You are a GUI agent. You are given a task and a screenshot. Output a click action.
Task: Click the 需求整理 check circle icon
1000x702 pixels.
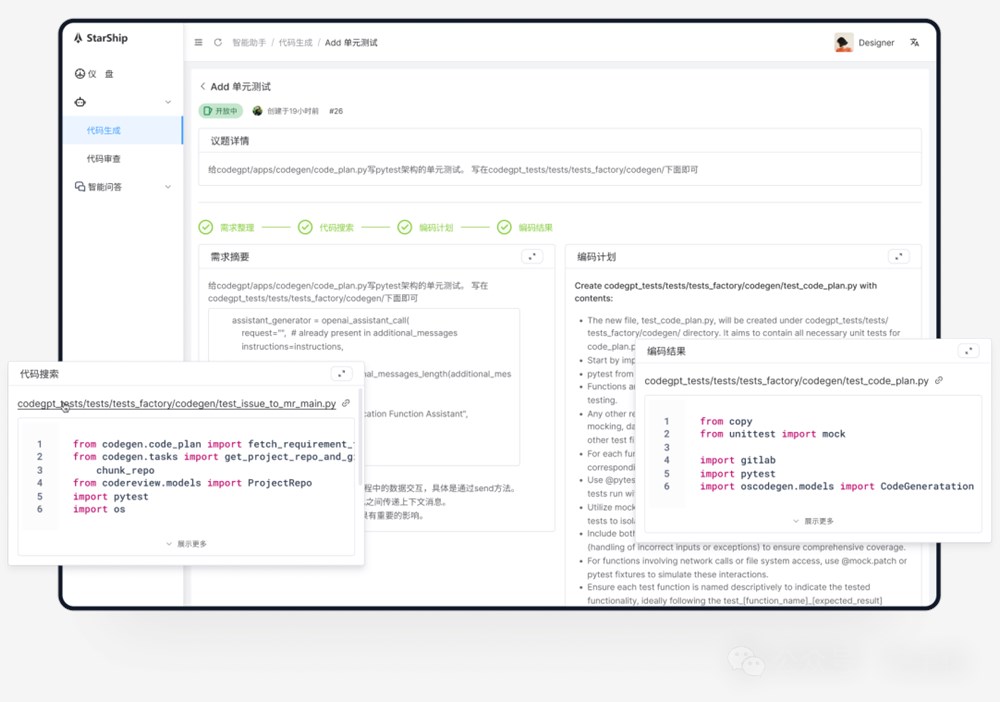pyautogui.click(x=205, y=227)
